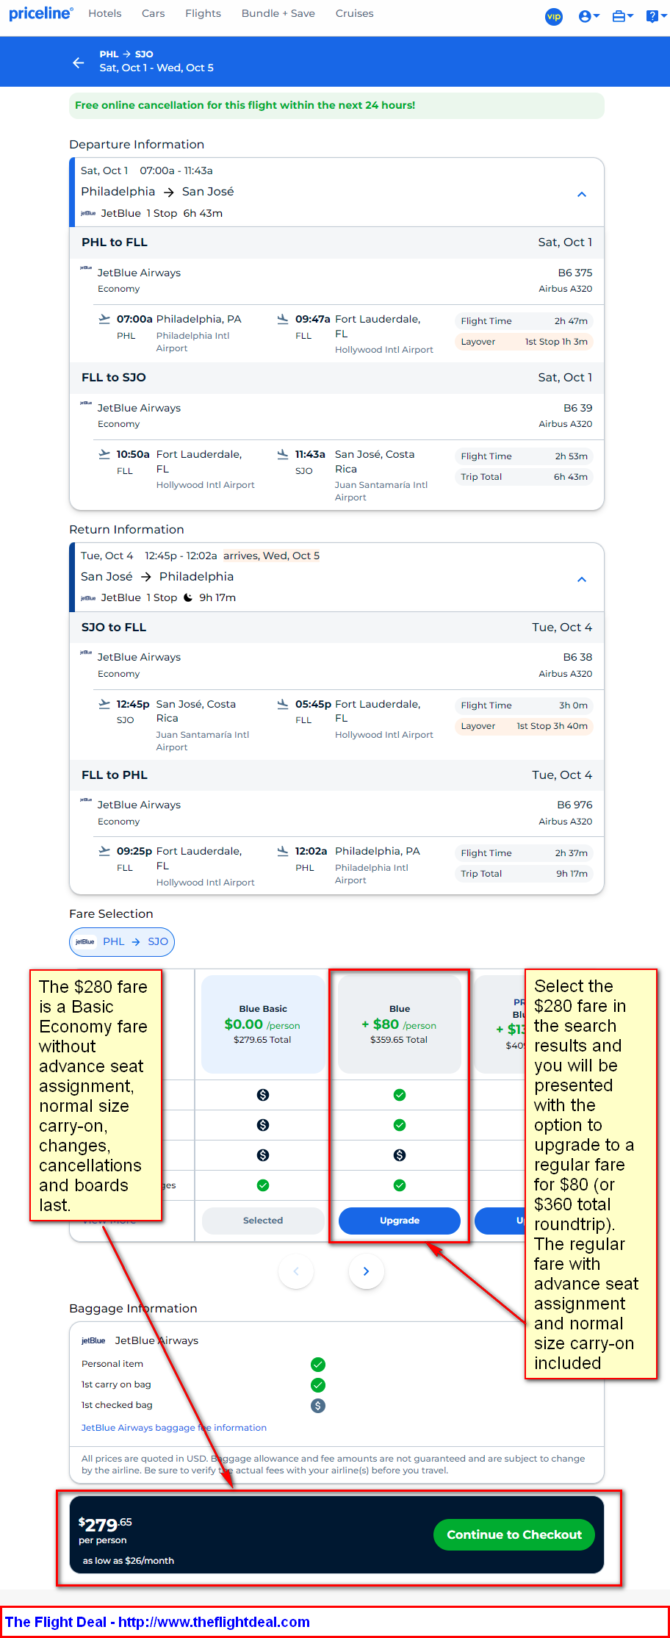This screenshot has width=670, height=1638.
Task: Click the 1st carry on bag check icon
Action: coord(318,1385)
